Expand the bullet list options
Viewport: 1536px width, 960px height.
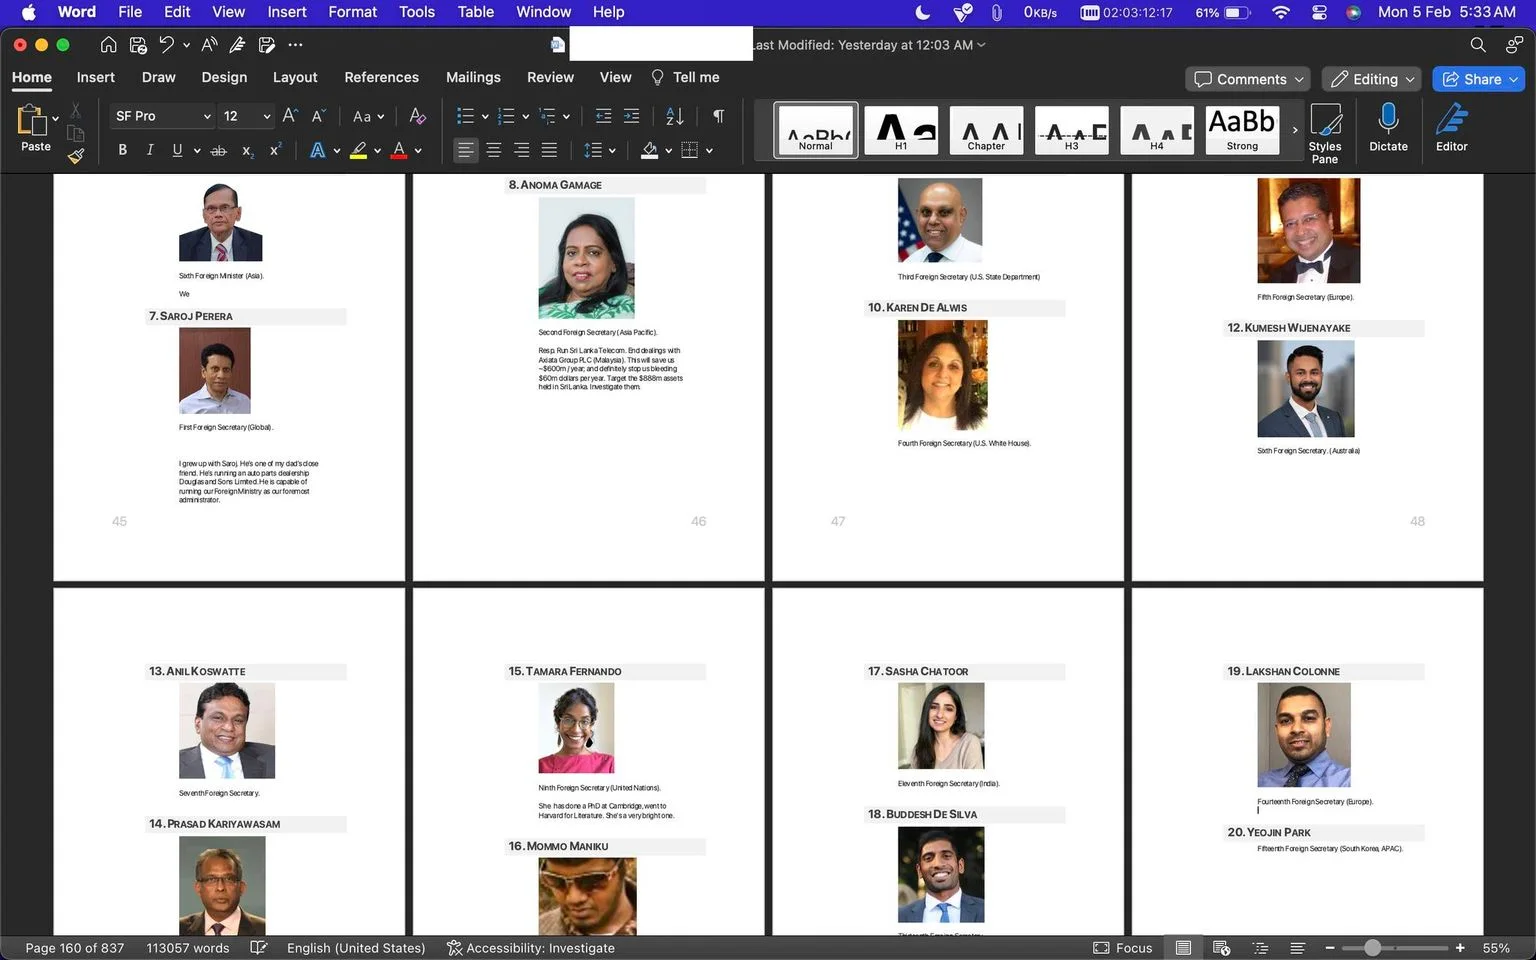click(485, 117)
